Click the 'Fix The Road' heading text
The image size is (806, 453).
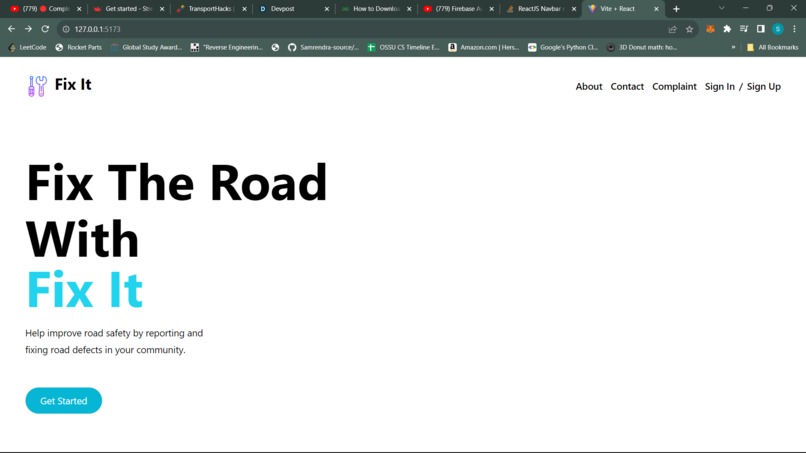point(177,183)
